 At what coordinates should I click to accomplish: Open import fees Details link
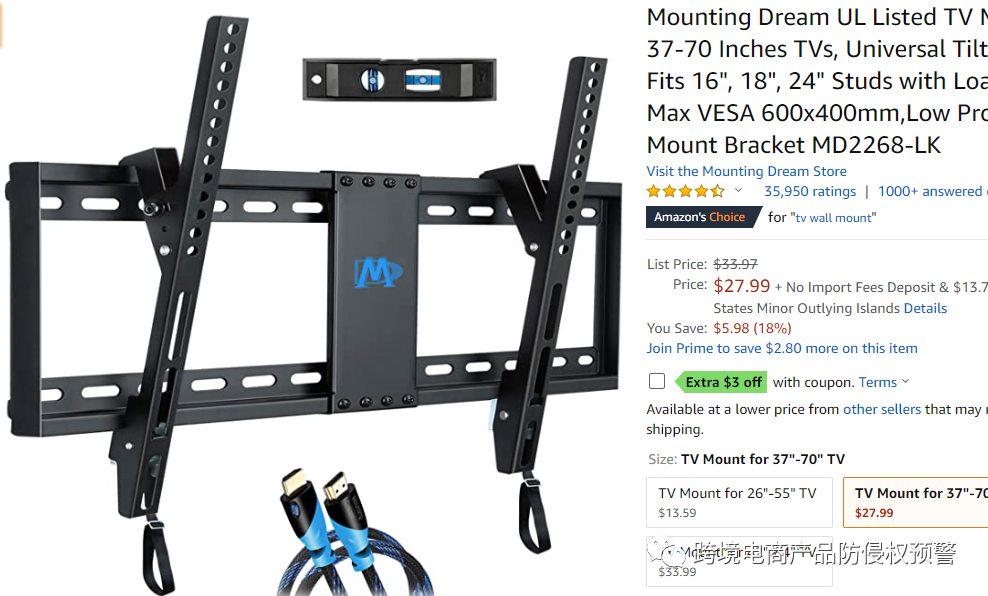[x=925, y=308]
